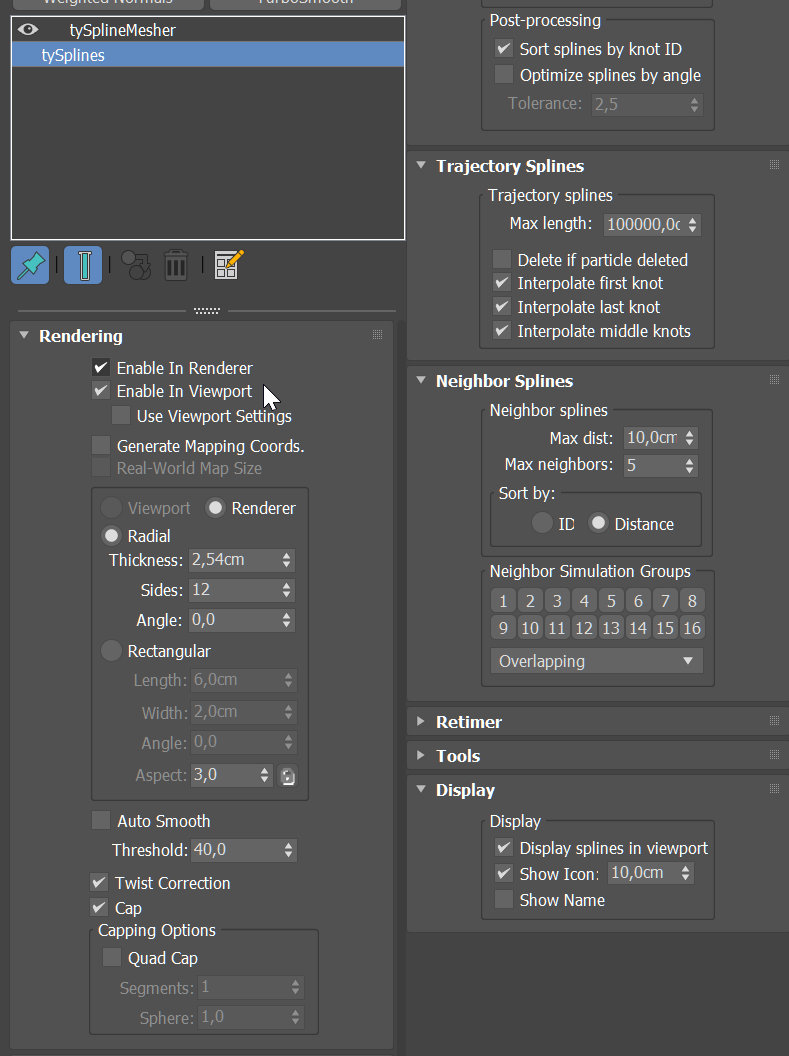Click Tools rollout grip icon
789x1056 pixels.
coord(774,755)
